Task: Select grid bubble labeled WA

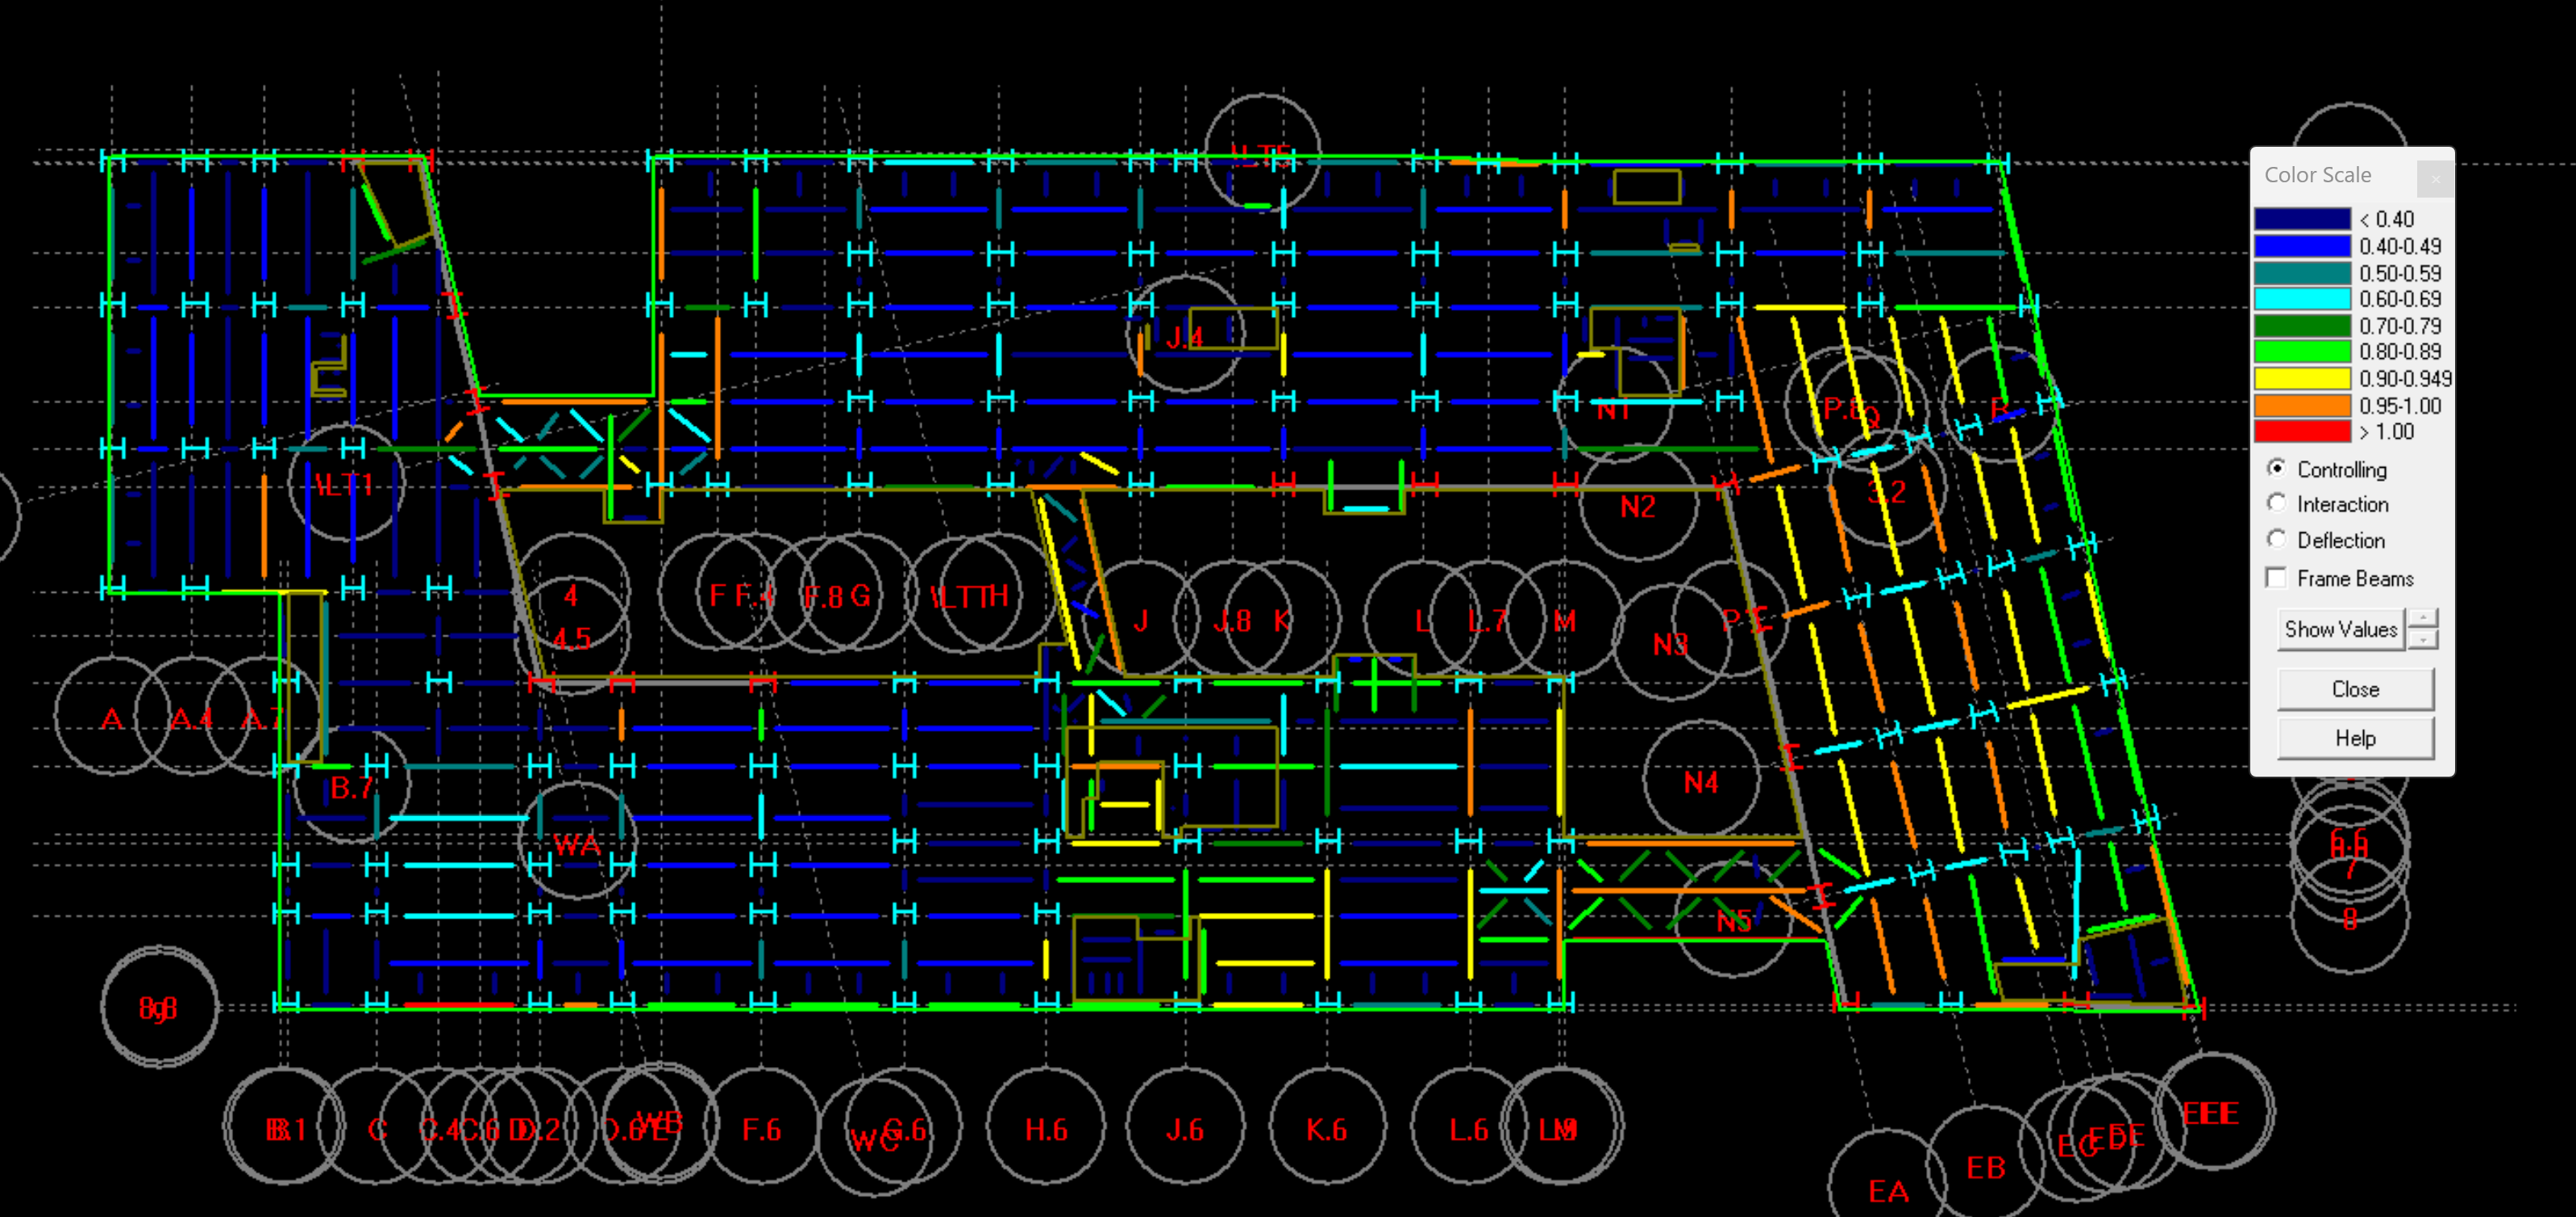Action: pyautogui.click(x=577, y=843)
